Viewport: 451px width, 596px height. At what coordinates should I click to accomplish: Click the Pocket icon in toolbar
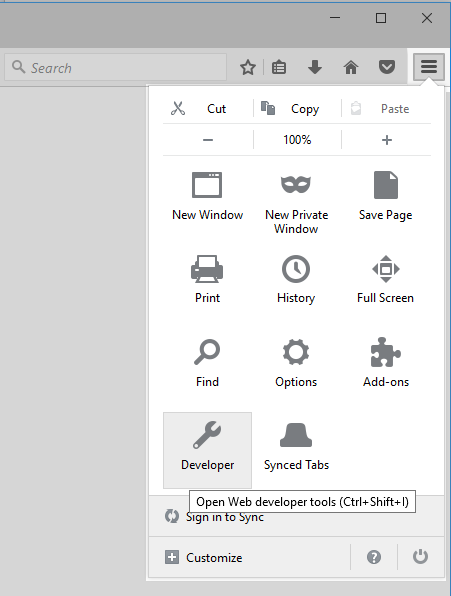387,67
